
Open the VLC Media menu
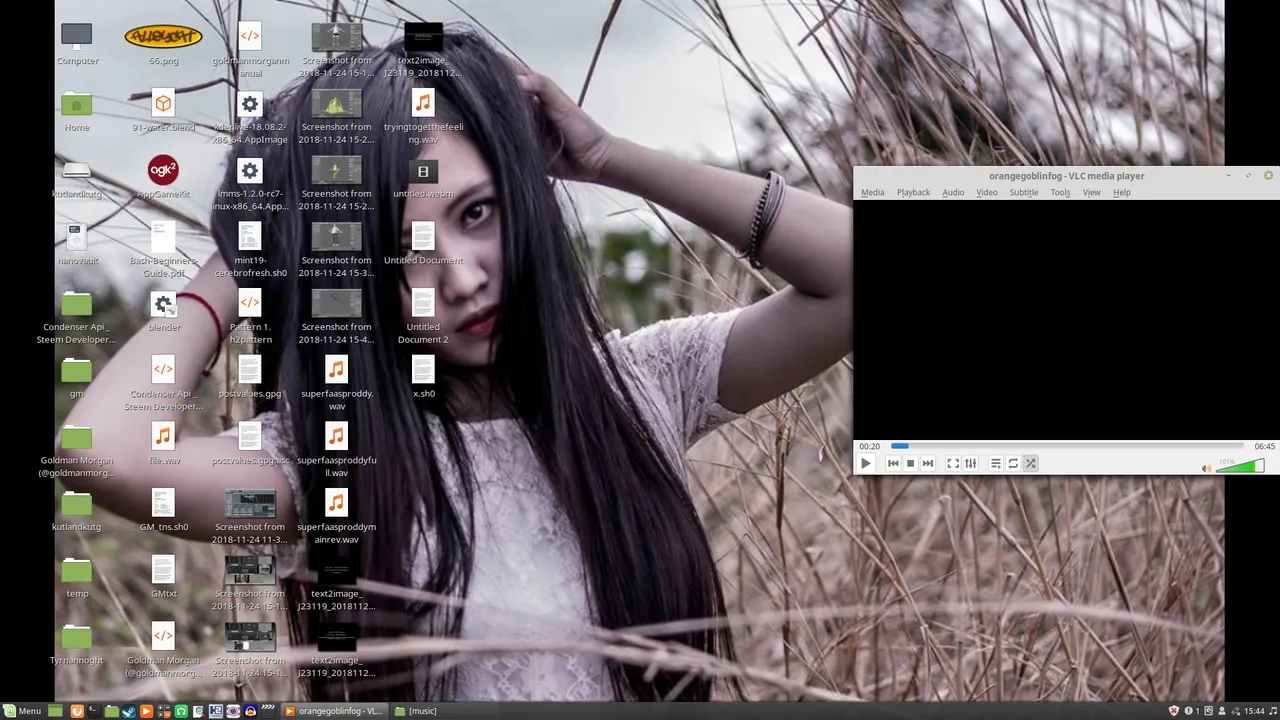pos(872,192)
